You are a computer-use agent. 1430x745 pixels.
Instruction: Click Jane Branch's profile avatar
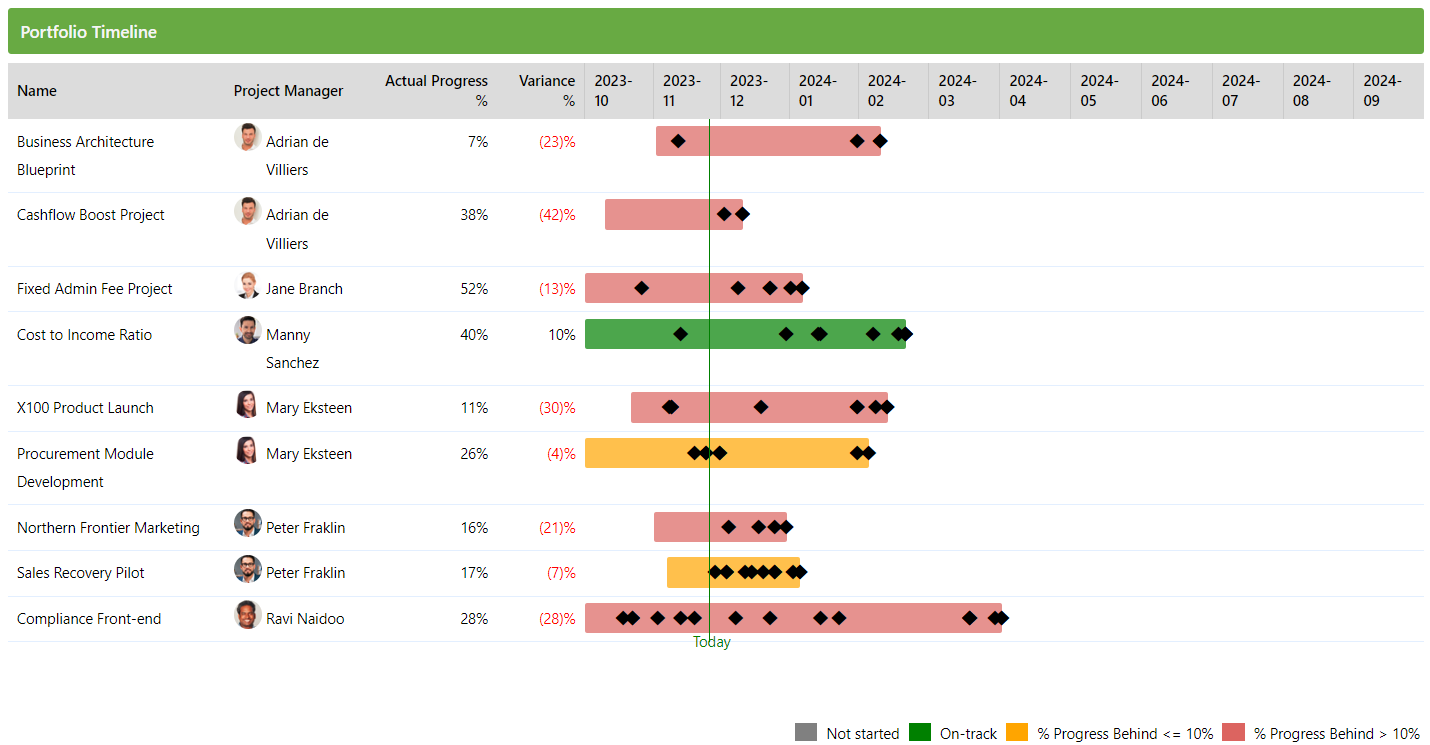coord(247,286)
